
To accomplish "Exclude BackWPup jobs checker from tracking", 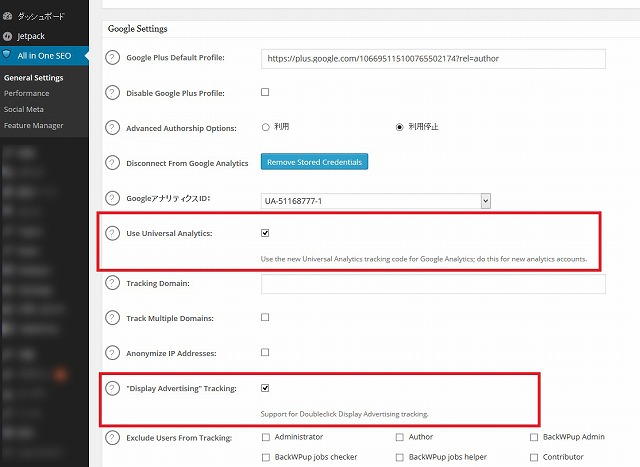I will click(266, 457).
